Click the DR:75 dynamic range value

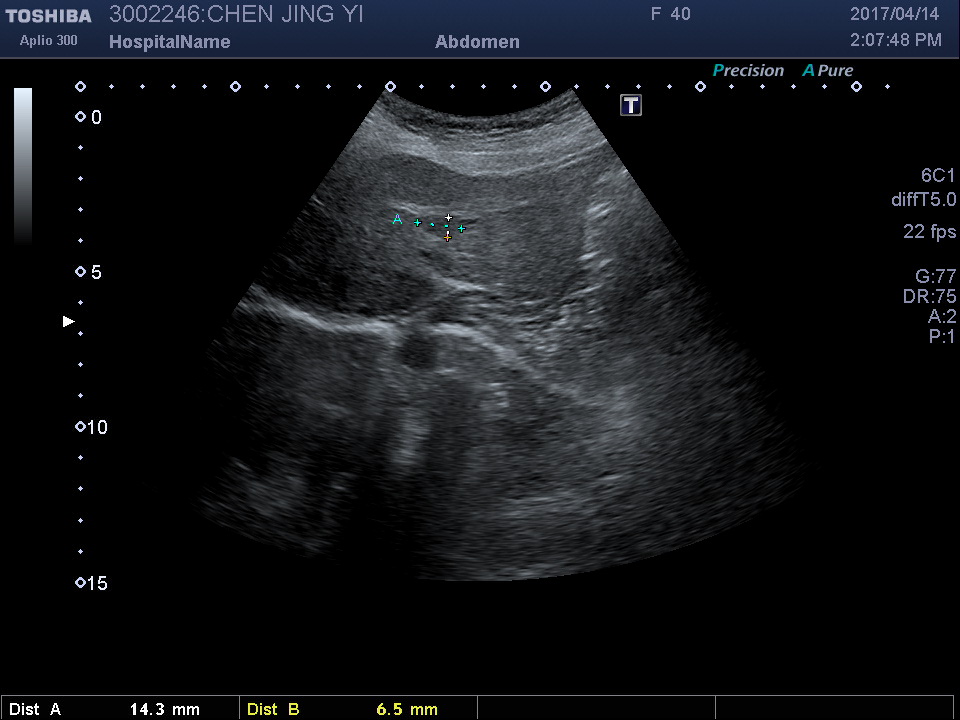929,296
